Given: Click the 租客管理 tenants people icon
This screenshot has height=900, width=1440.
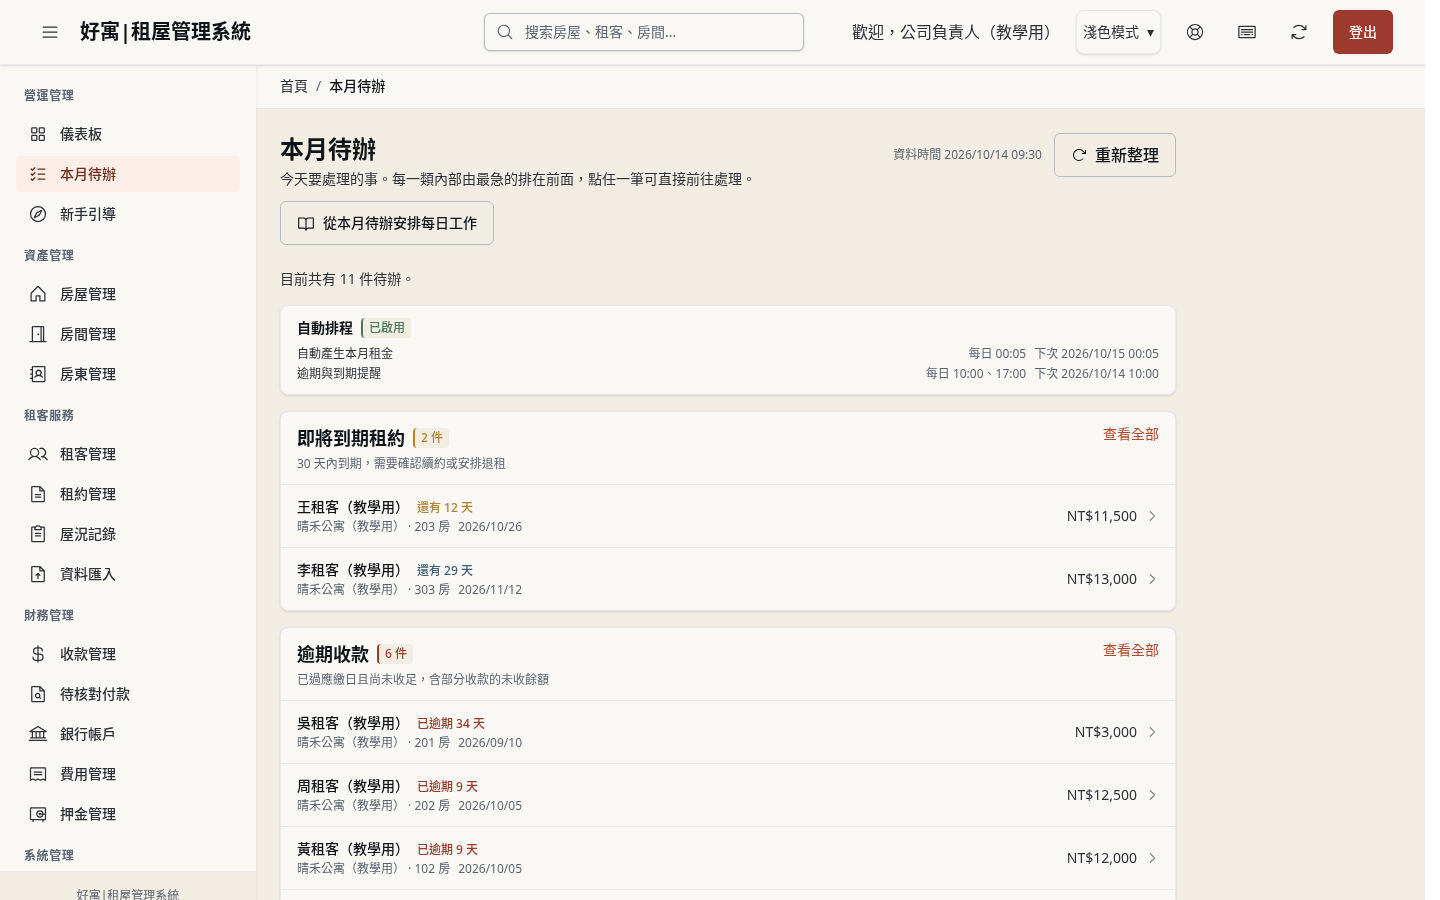Looking at the screenshot, I should click(x=38, y=454).
